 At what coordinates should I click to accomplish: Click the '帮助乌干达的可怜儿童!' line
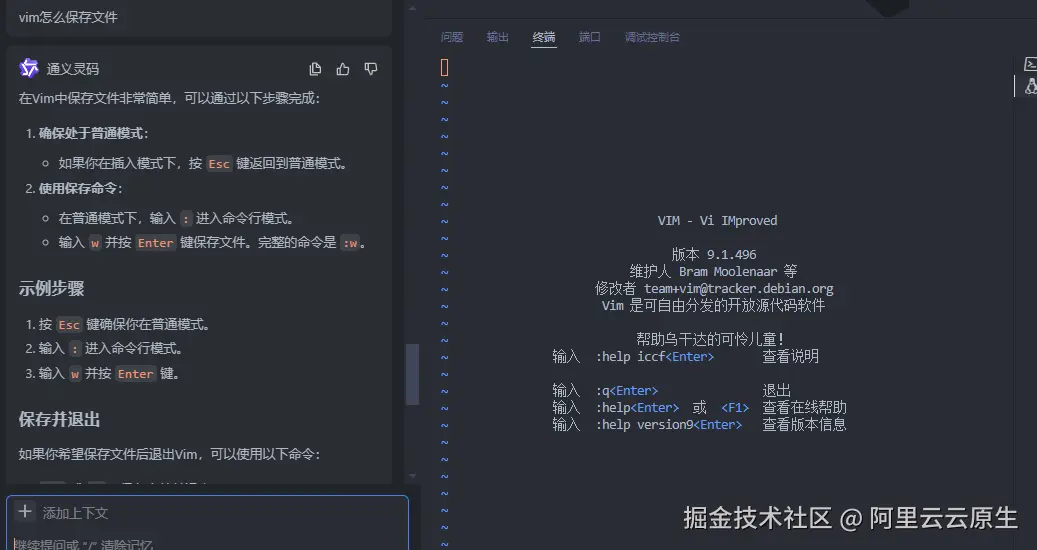pyautogui.click(x=710, y=339)
